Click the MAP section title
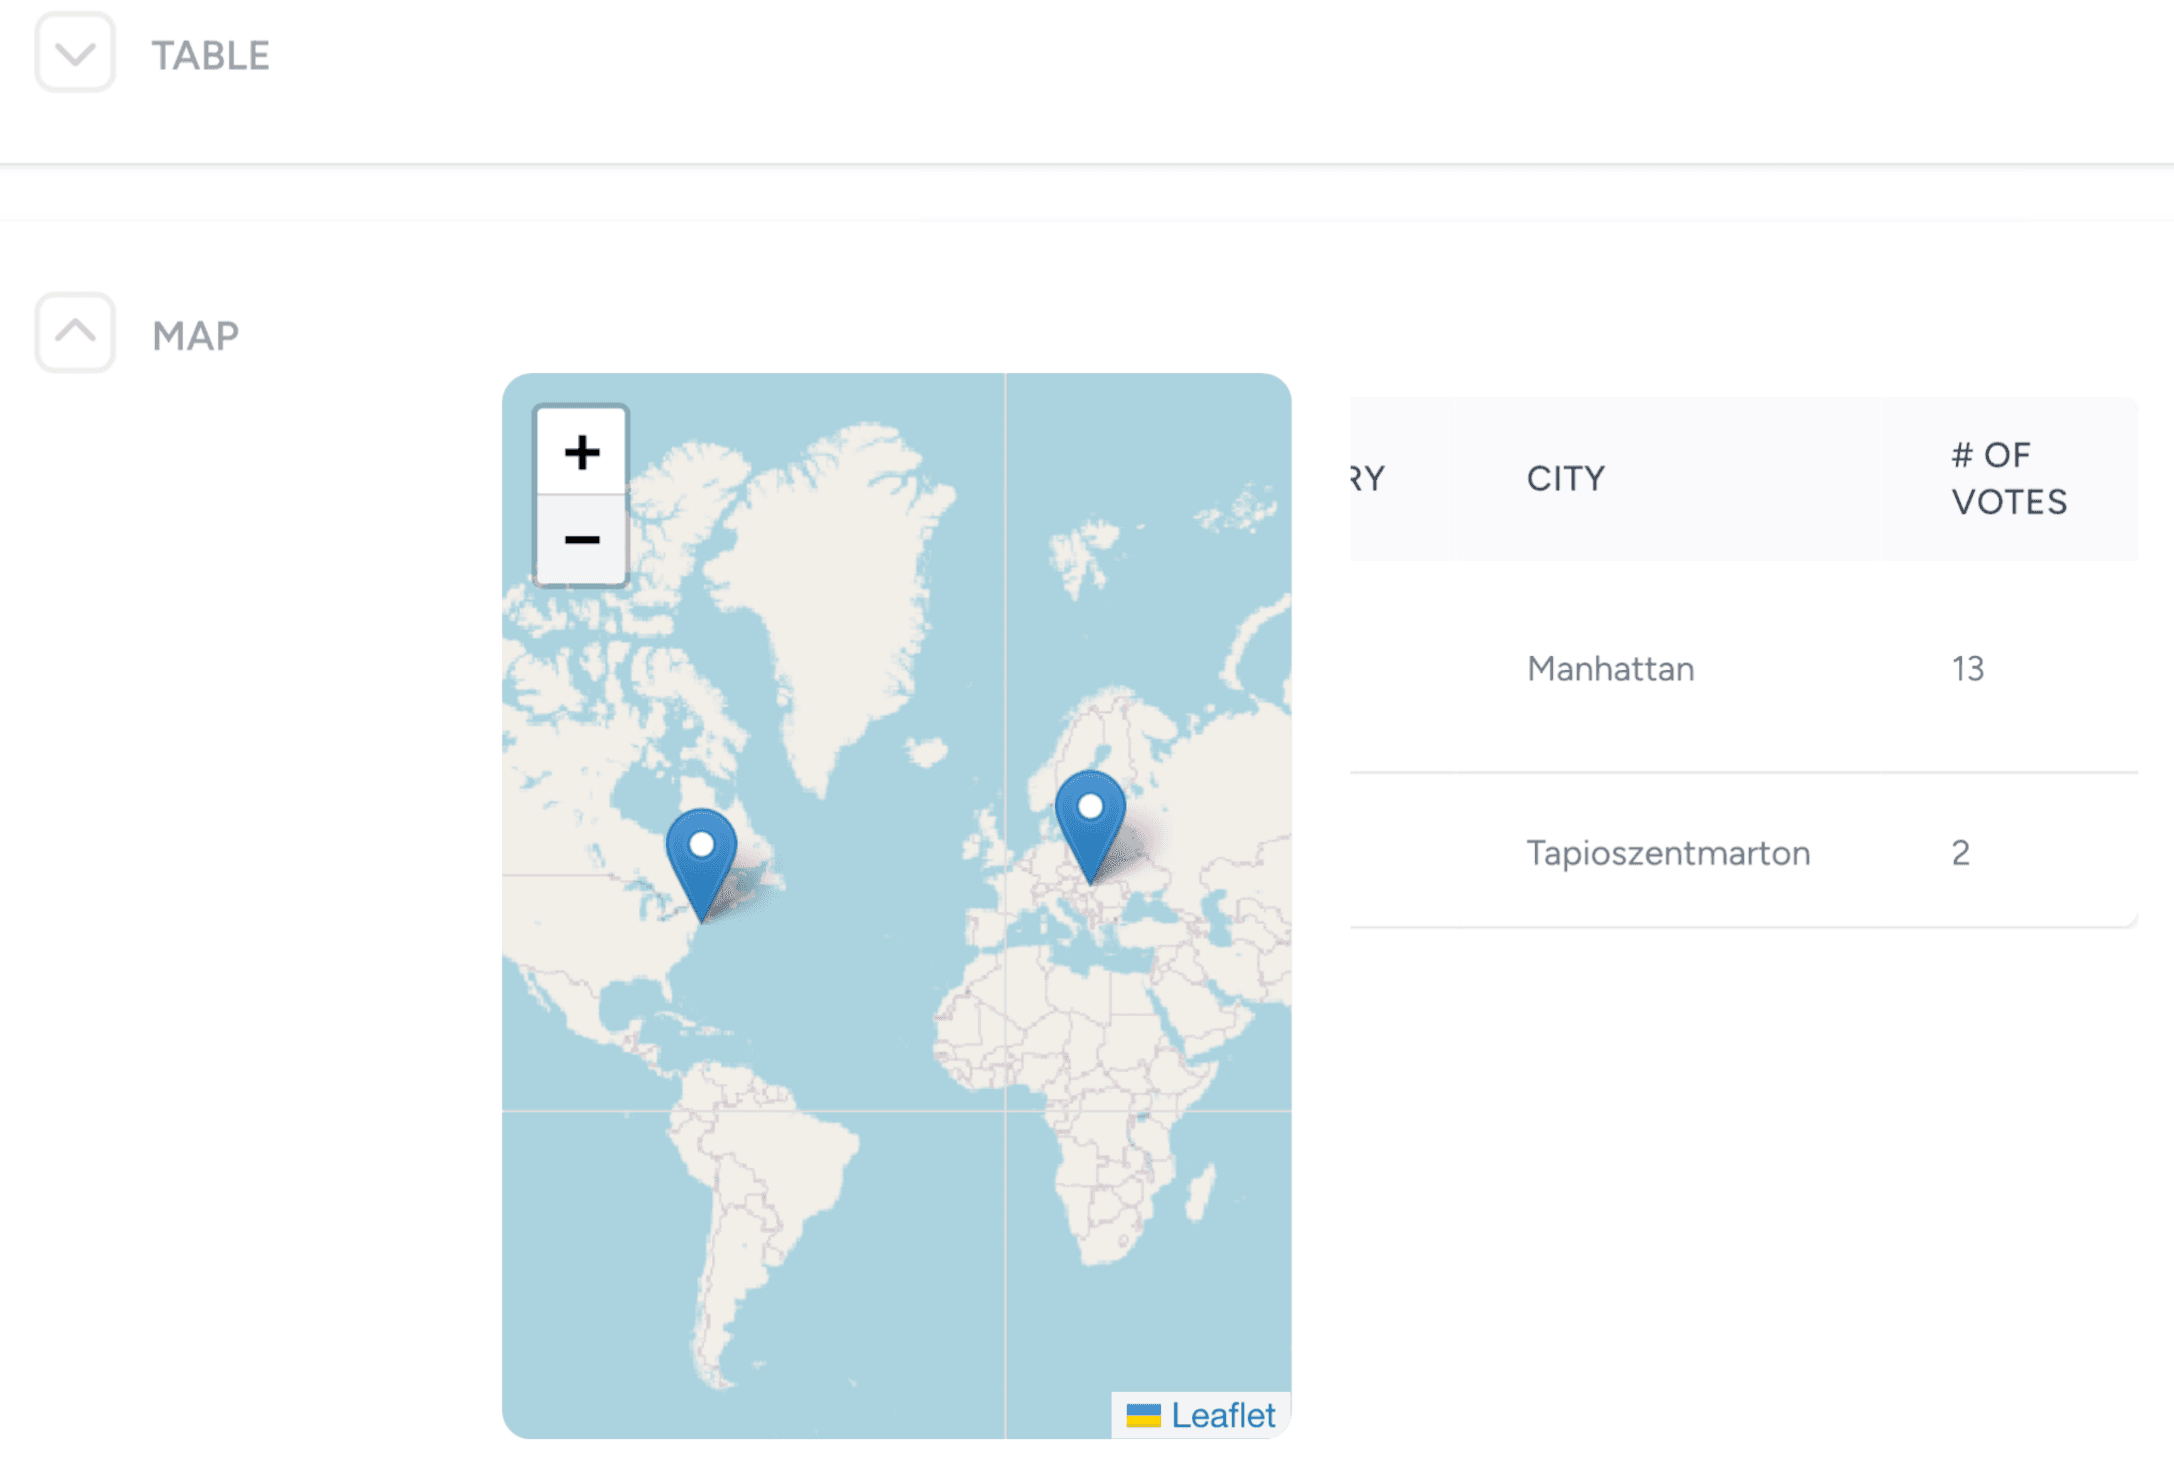Viewport: 2174px width, 1464px height. click(196, 335)
